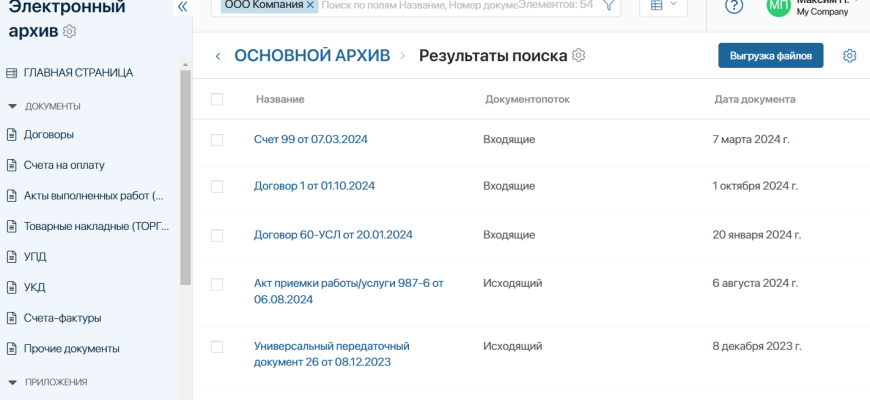
Task: Open the help question mark icon
Action: coord(734,6)
